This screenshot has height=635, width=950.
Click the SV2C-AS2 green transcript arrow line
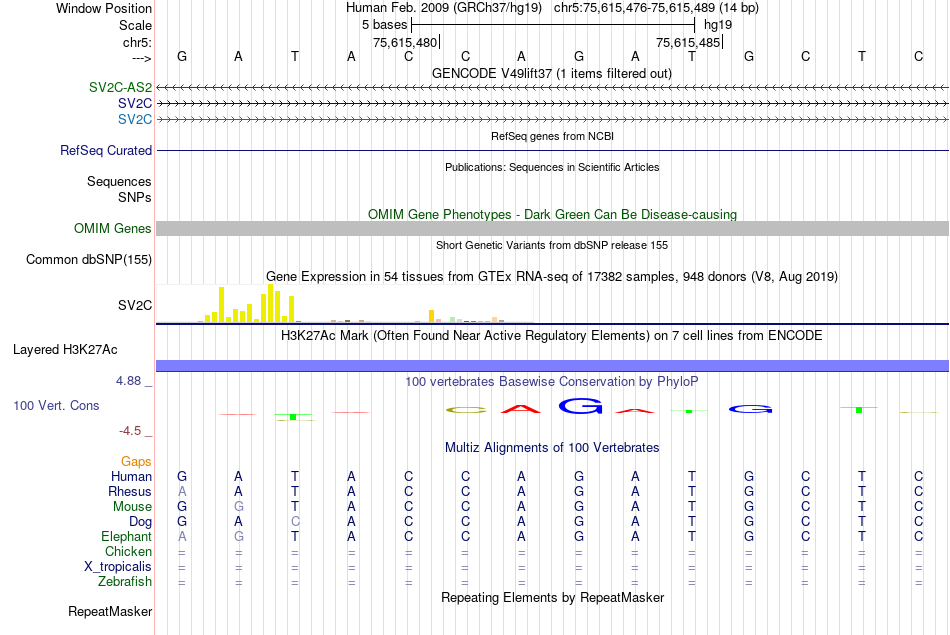point(552,88)
